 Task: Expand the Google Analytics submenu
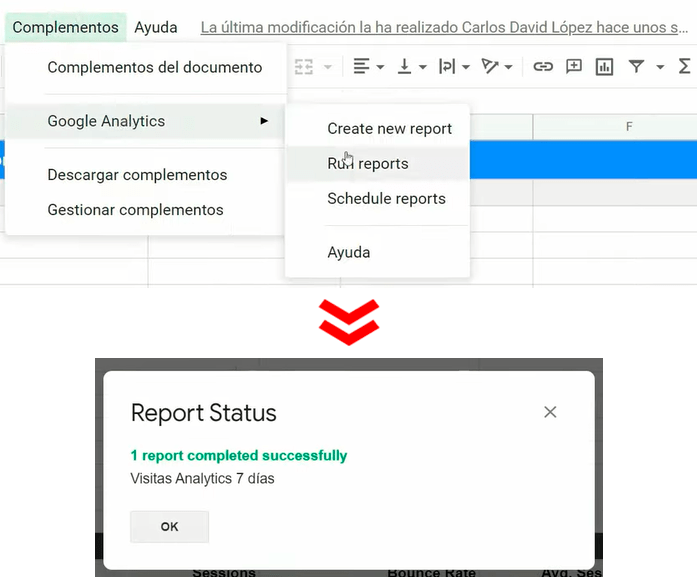tap(145, 121)
